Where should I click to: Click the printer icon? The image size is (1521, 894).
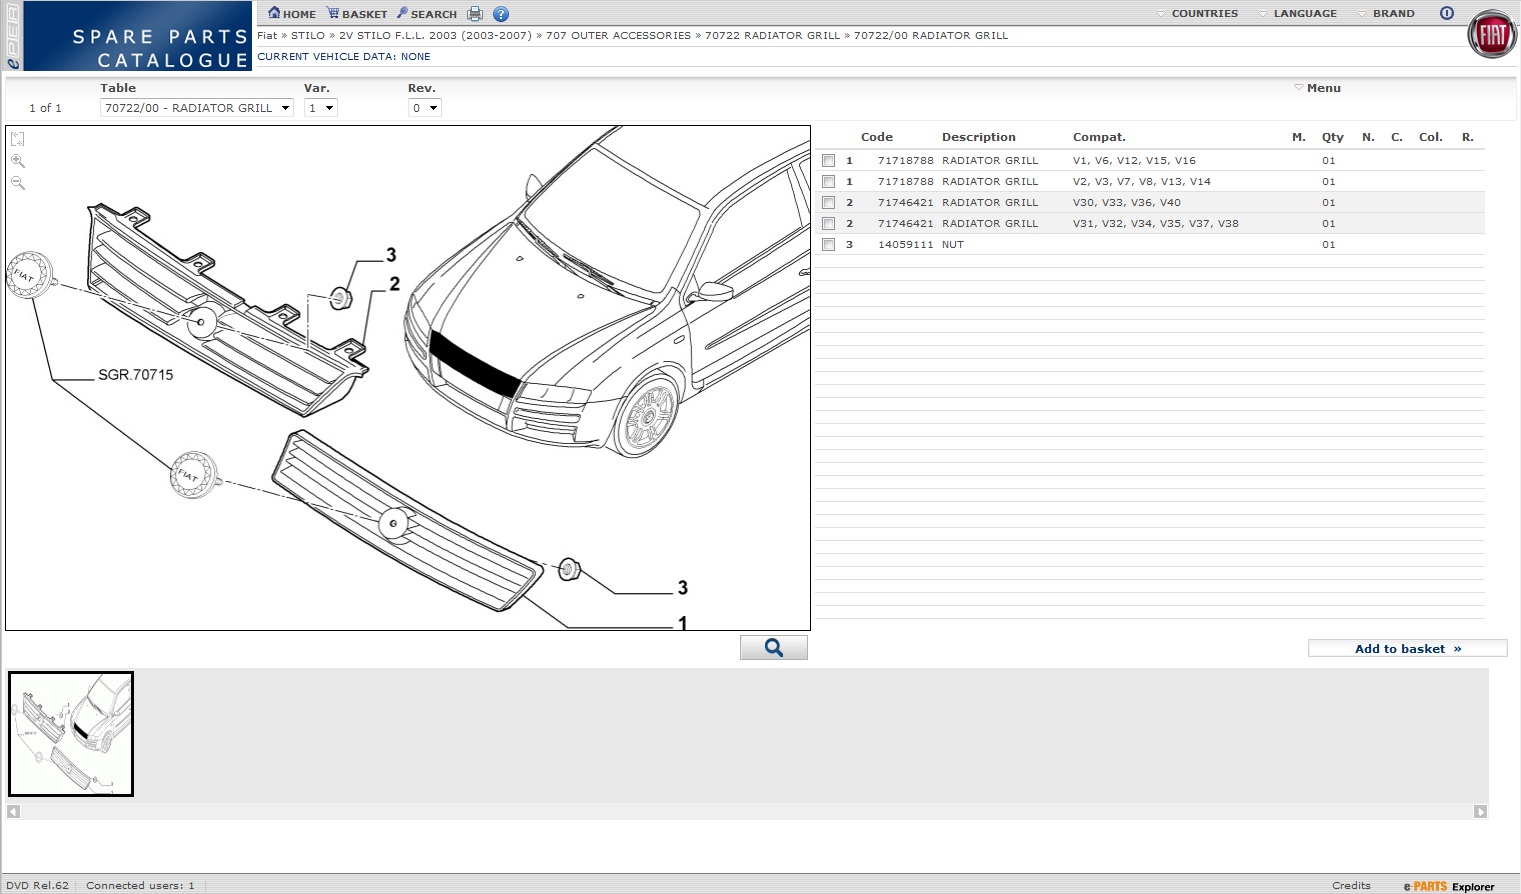click(475, 14)
